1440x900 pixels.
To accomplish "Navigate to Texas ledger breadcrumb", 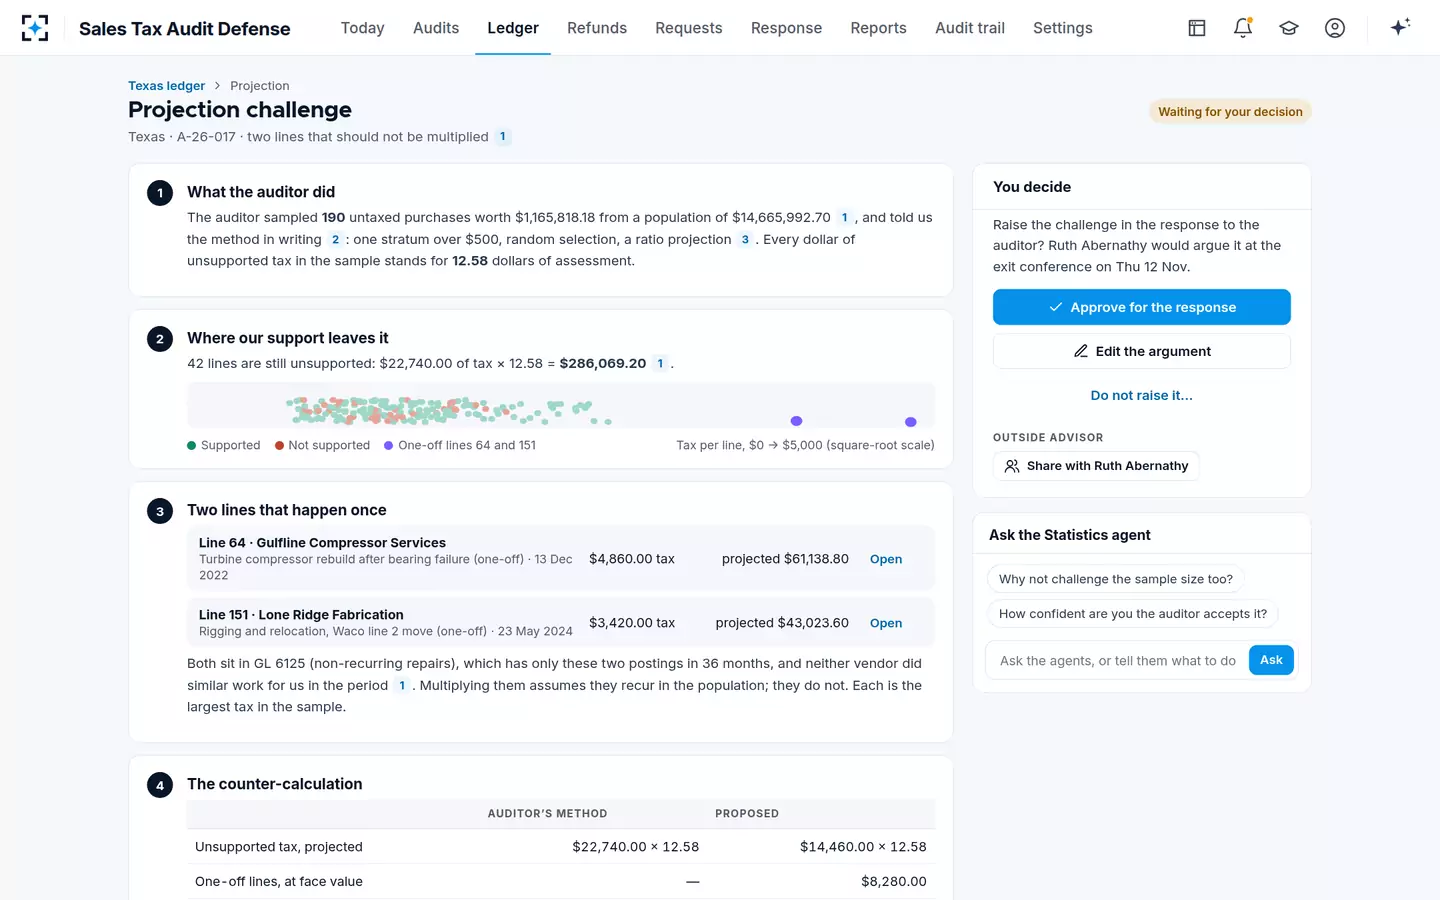I will [x=166, y=86].
